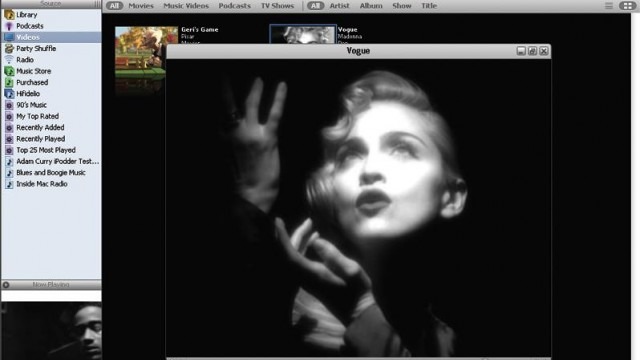The height and width of the screenshot is (360, 640).
Task: Filter by Podcasts tab
Action: click(x=234, y=6)
